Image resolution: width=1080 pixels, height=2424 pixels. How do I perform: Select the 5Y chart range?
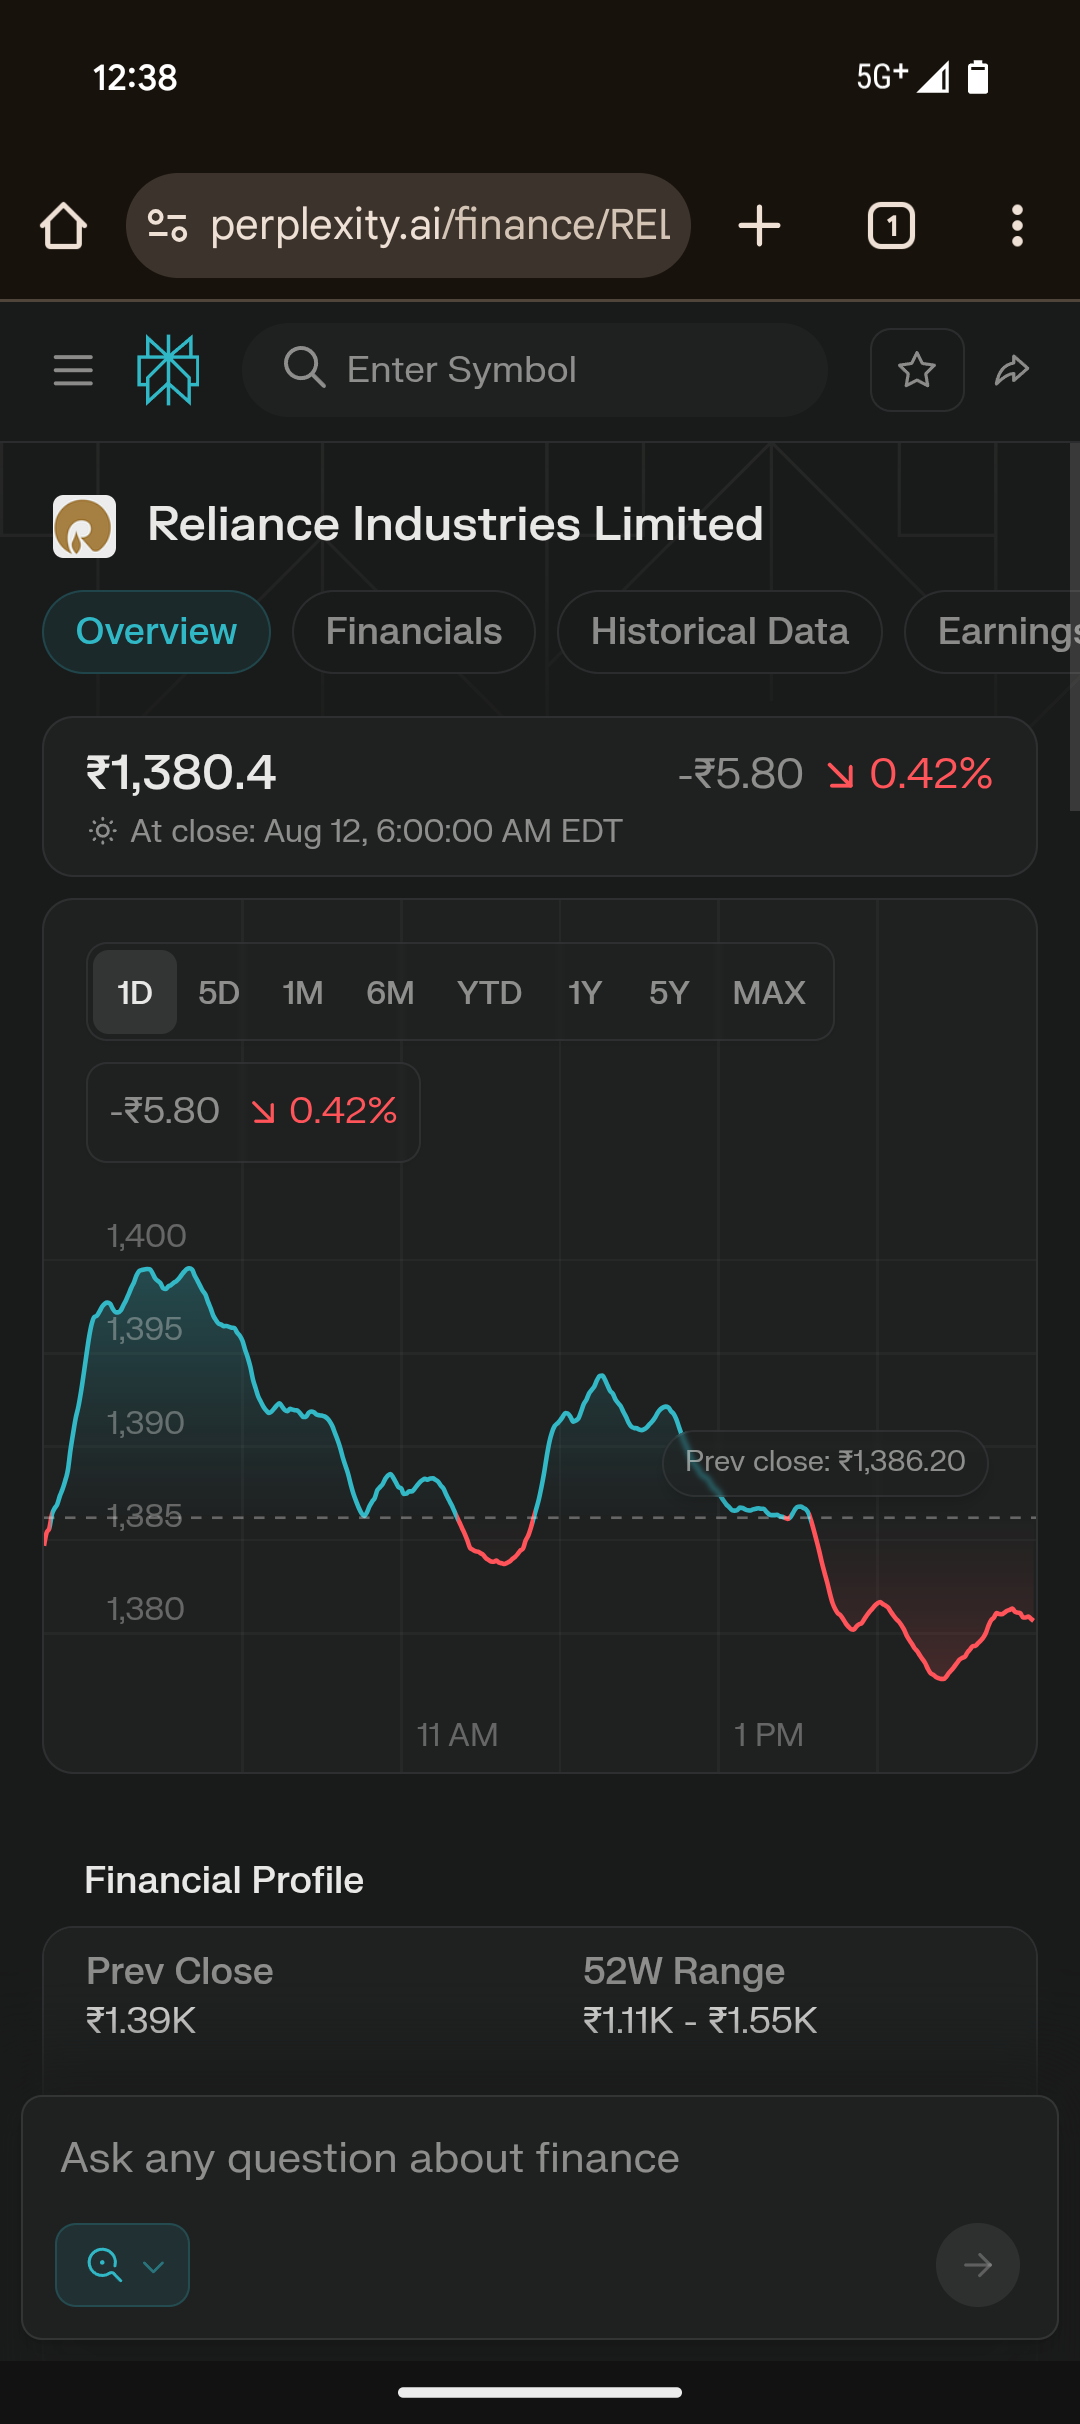(669, 993)
